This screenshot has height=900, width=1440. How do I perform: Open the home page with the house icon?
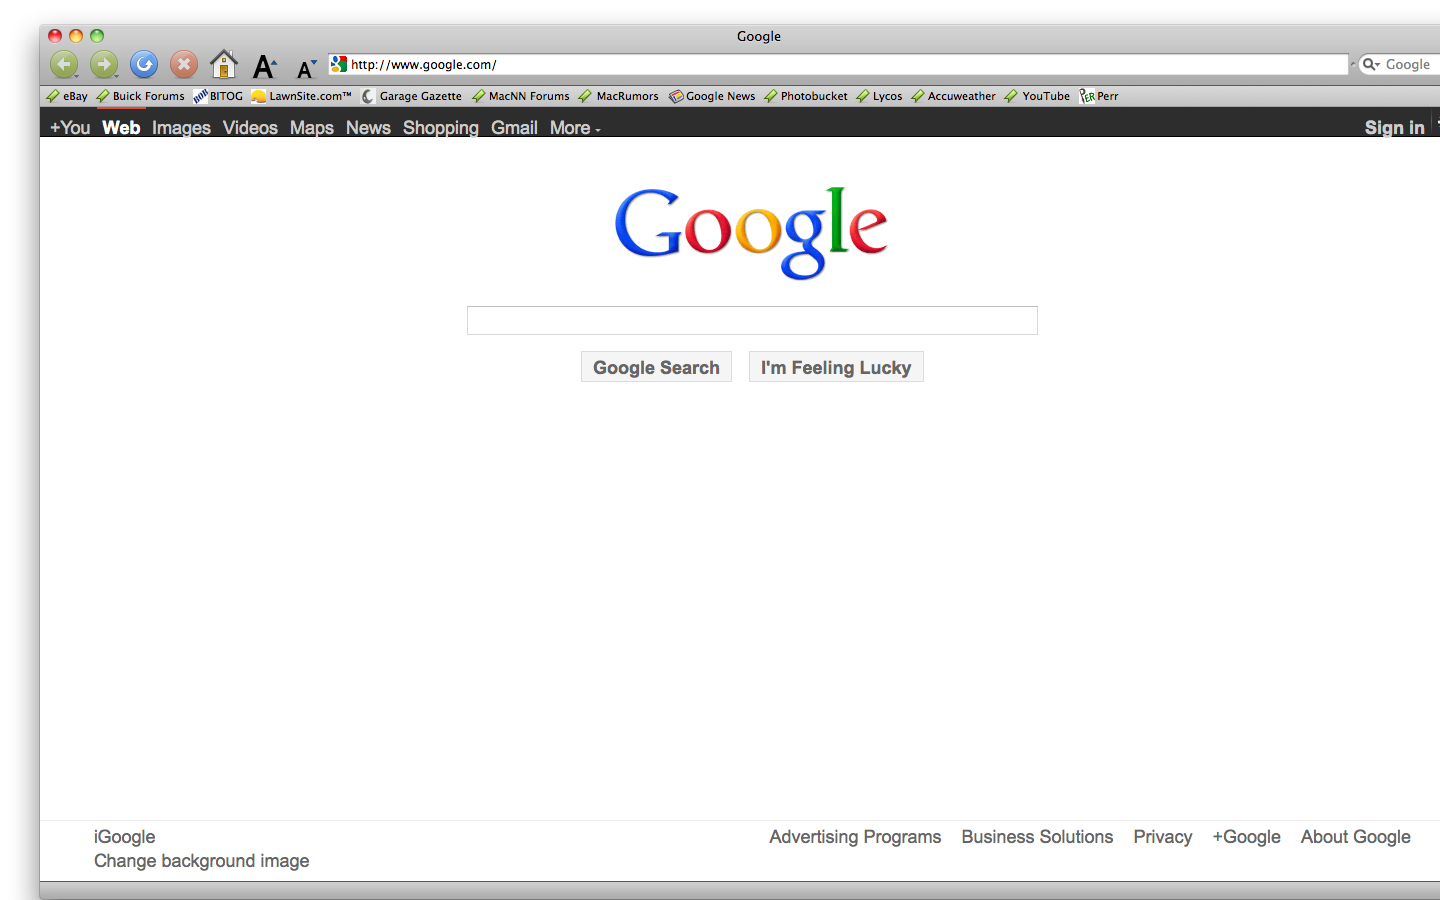coord(224,64)
